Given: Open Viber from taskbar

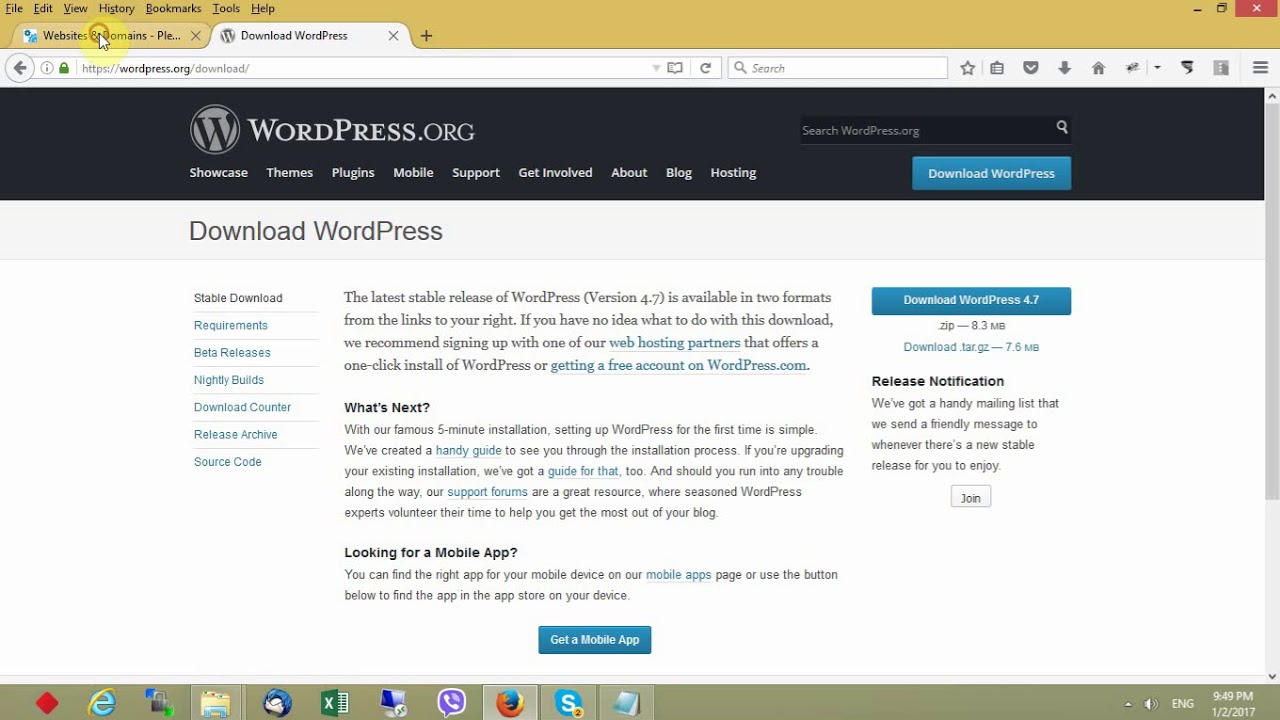Looking at the screenshot, I should [451, 703].
